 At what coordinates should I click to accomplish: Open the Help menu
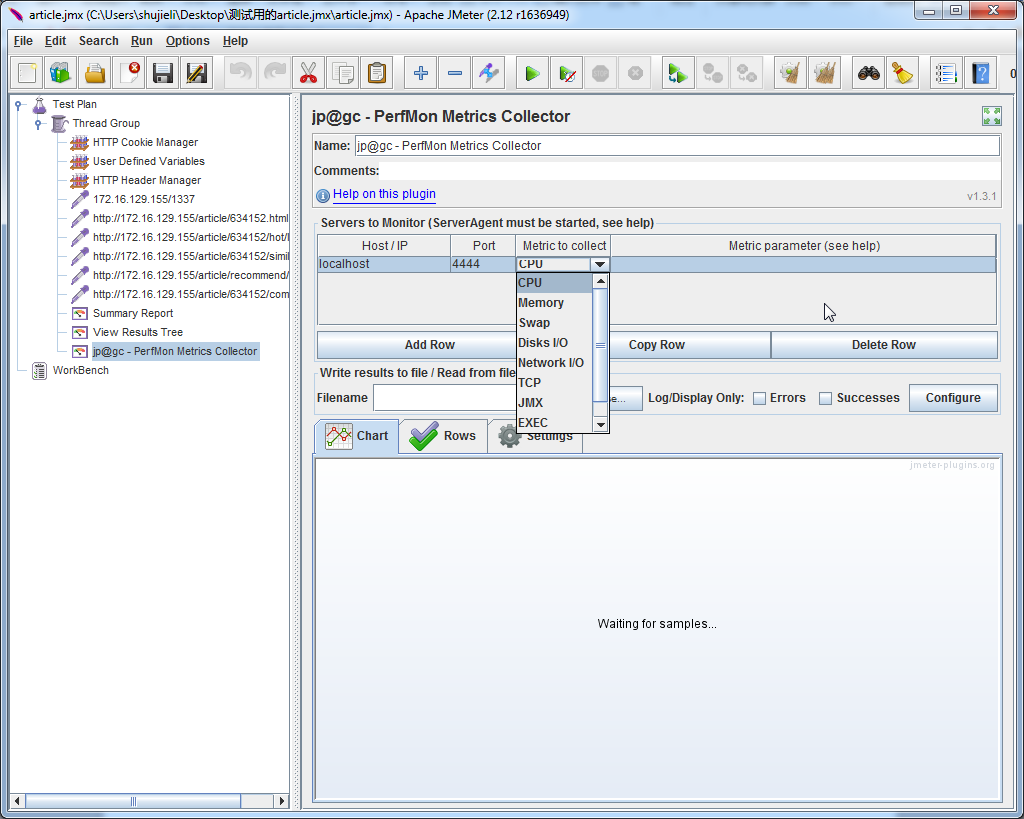coord(235,40)
